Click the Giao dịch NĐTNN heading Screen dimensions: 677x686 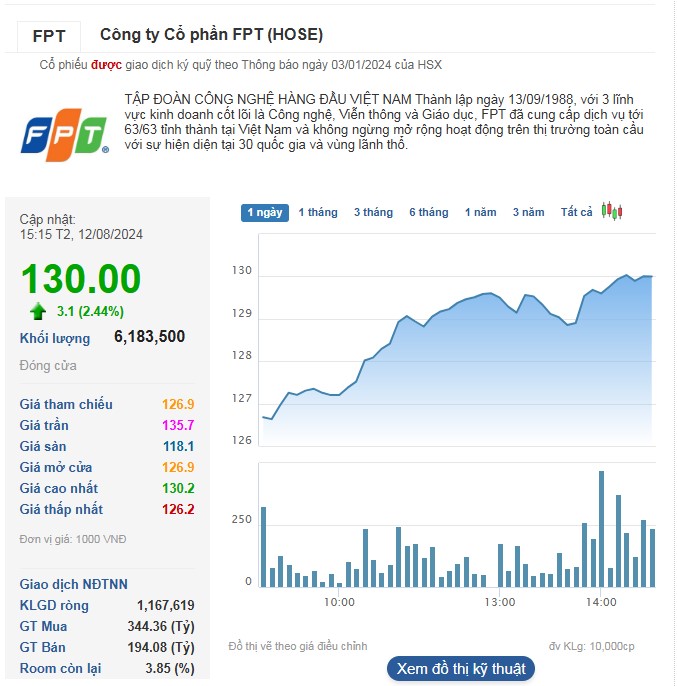[74, 584]
